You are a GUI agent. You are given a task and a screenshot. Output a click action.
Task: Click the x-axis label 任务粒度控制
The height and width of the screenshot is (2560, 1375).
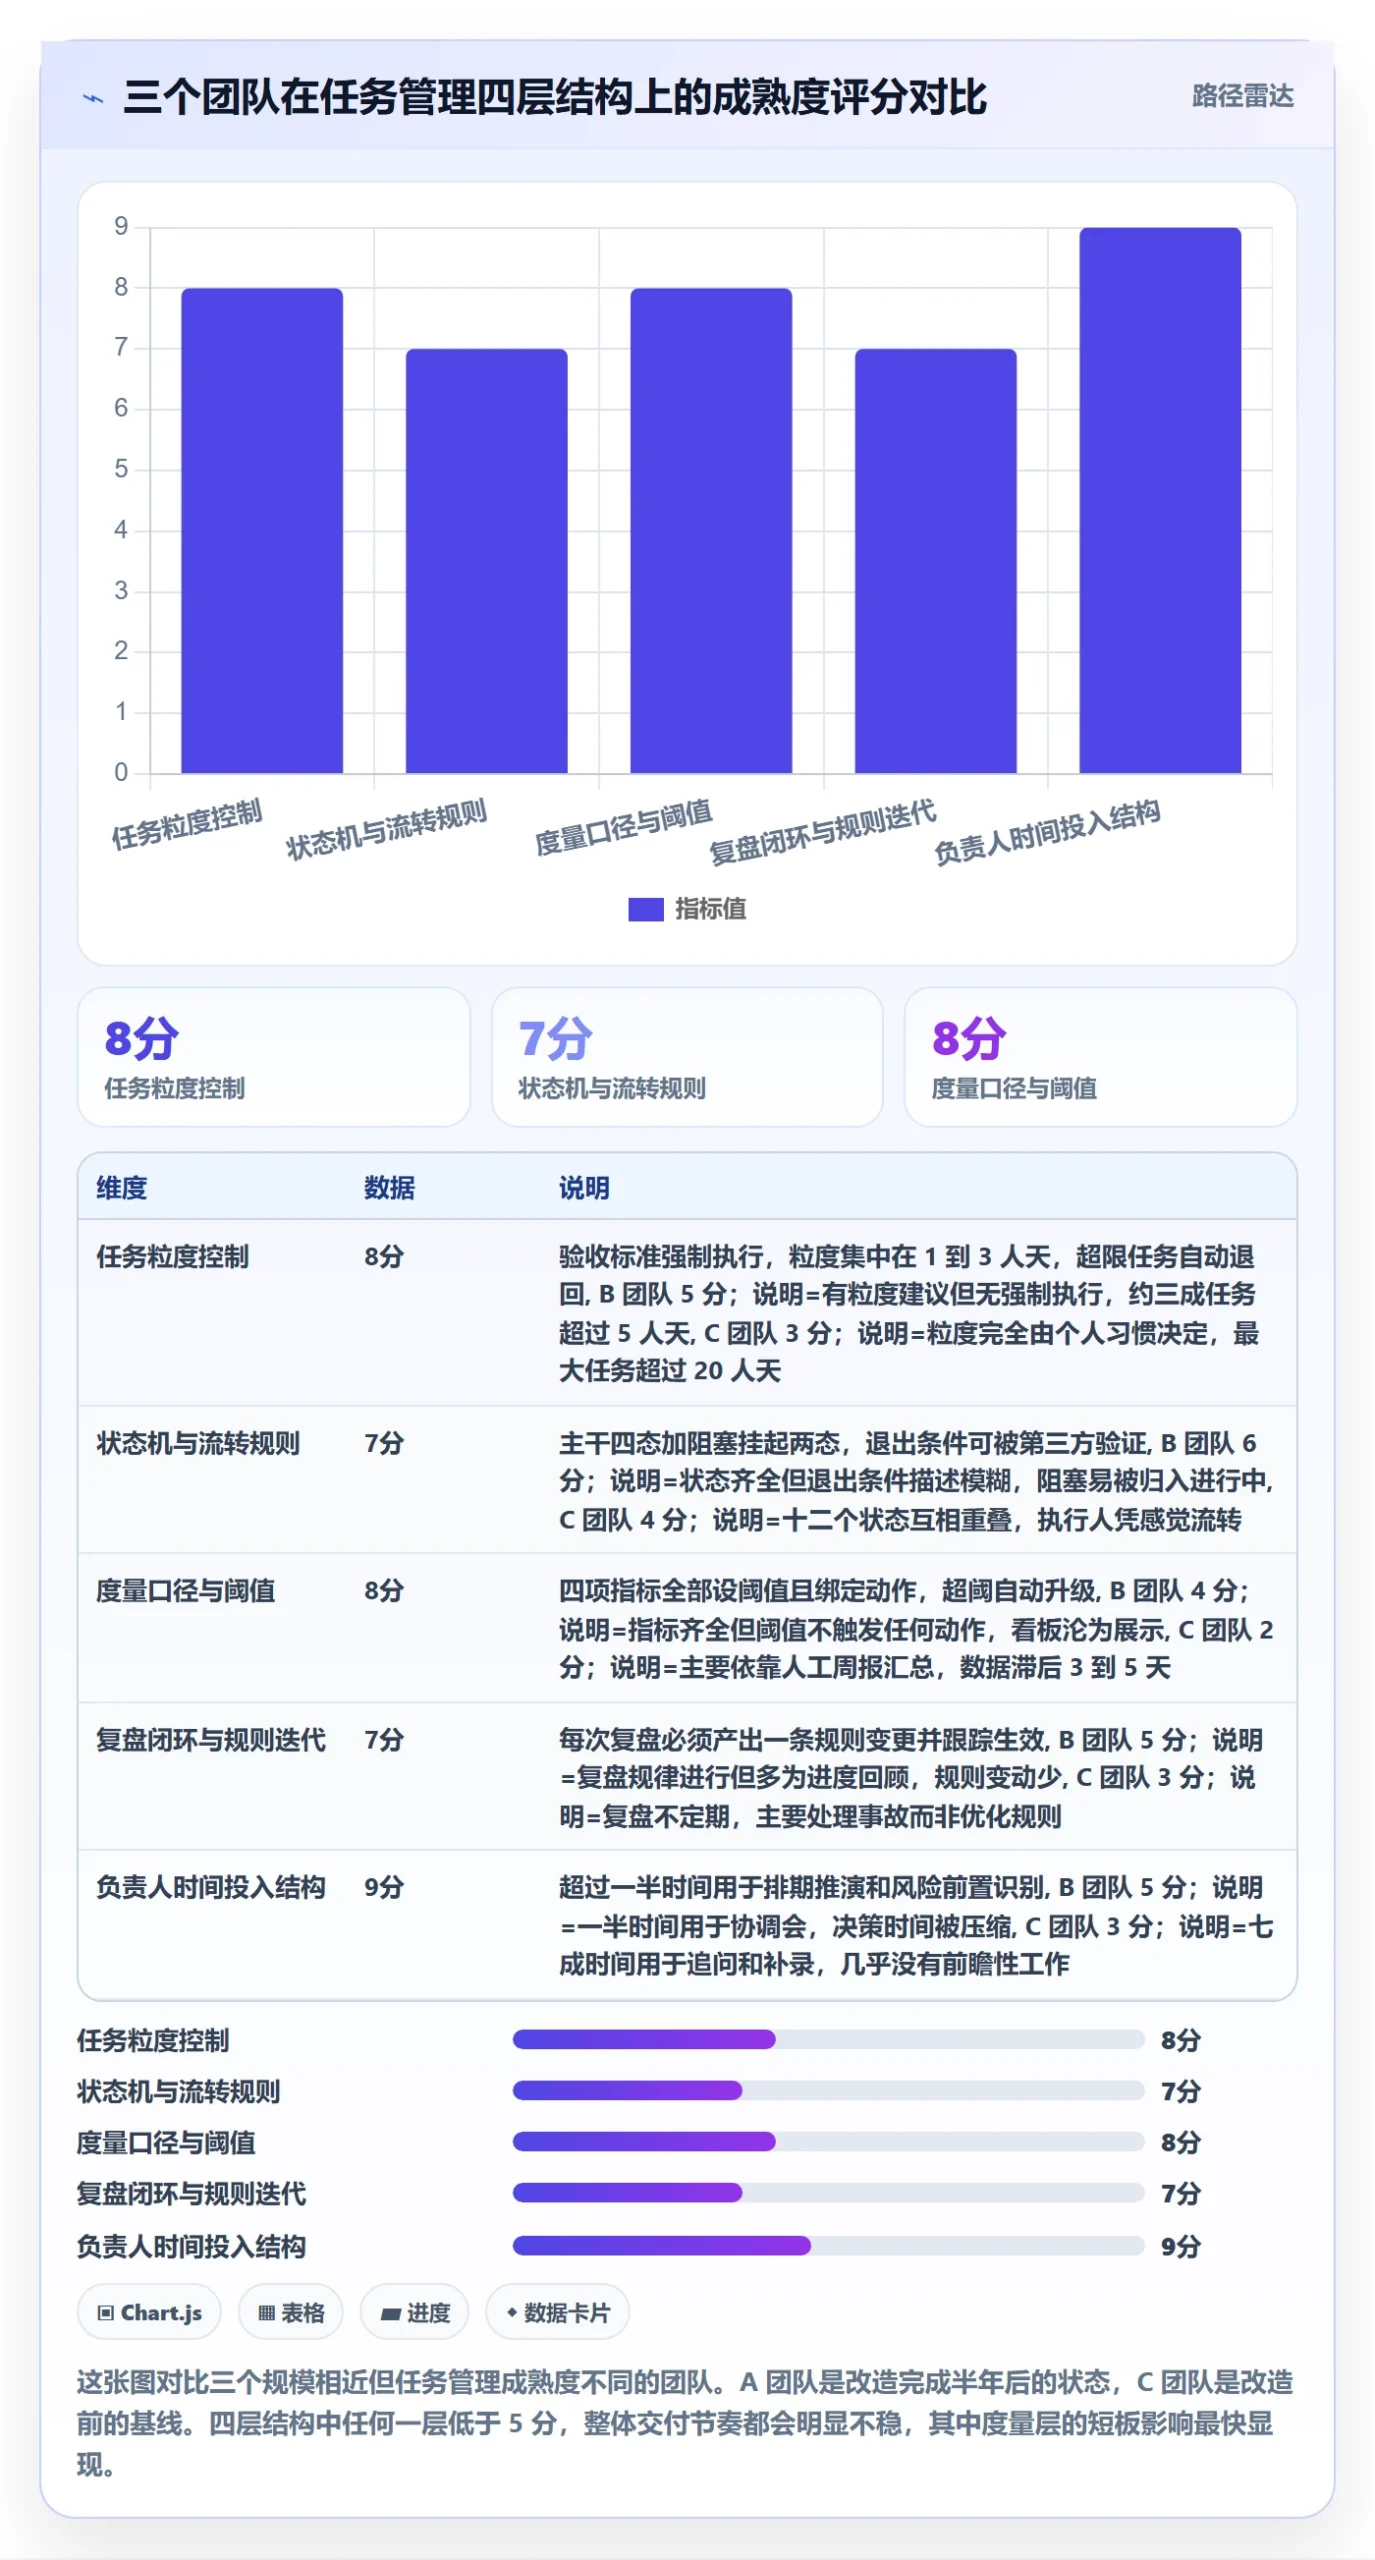pos(187,825)
